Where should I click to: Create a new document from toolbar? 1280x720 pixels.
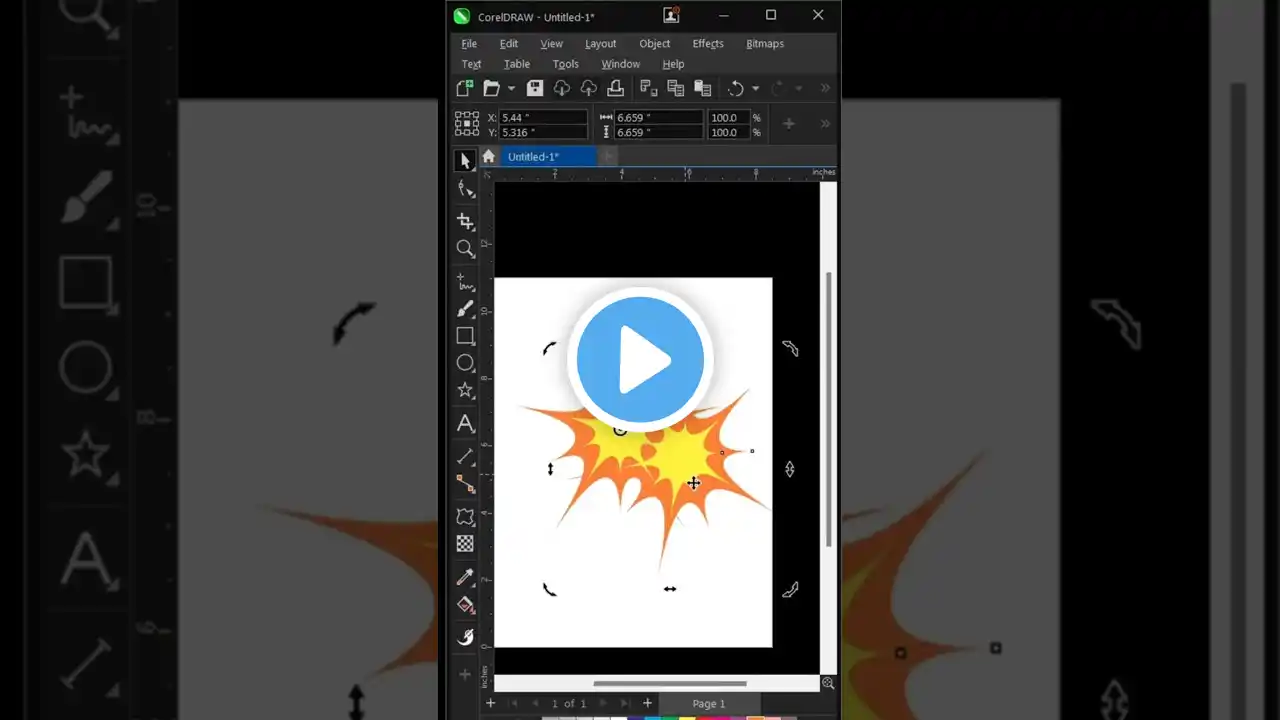pyautogui.click(x=464, y=88)
